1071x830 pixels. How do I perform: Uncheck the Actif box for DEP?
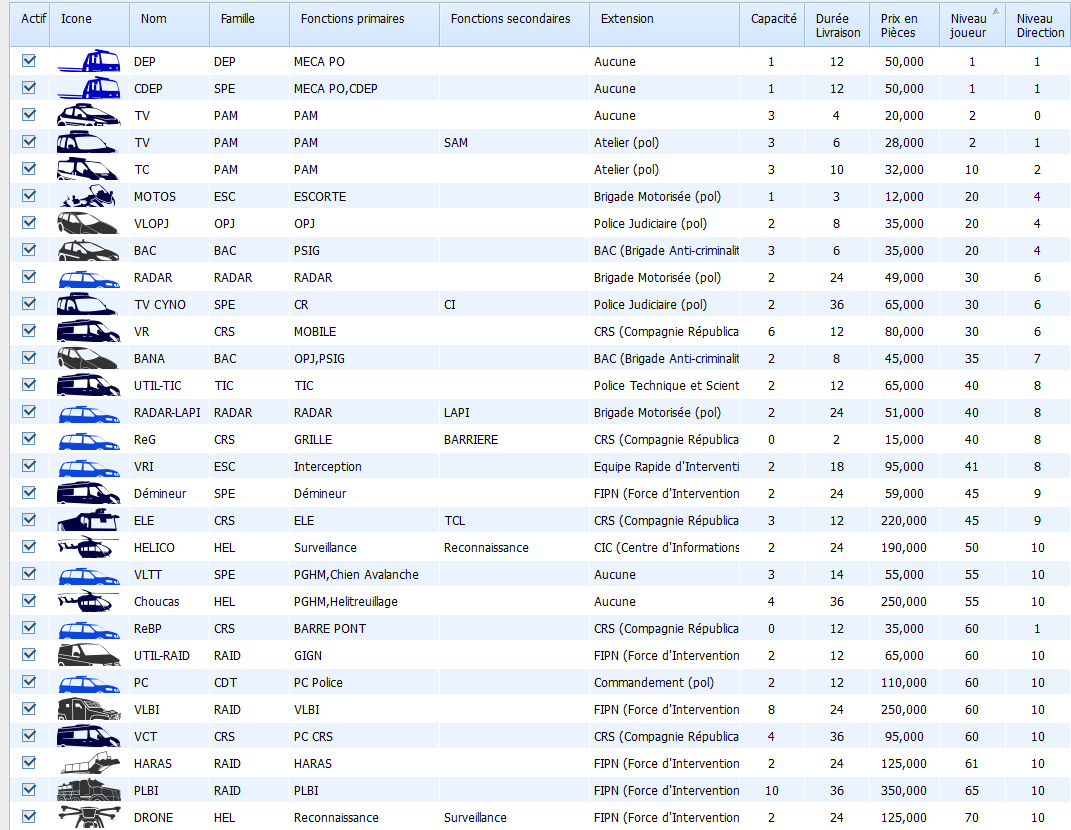29,61
